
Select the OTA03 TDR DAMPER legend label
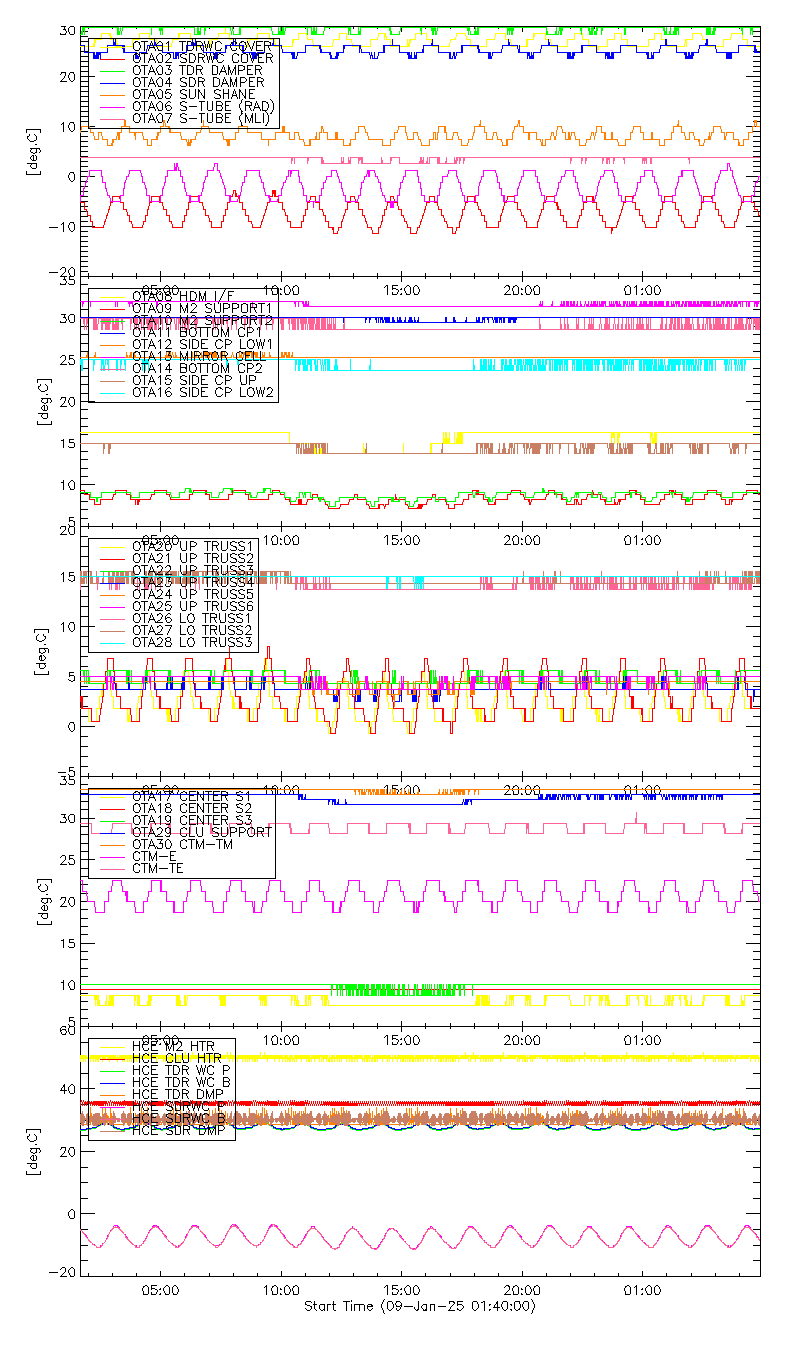[x=198, y=70]
